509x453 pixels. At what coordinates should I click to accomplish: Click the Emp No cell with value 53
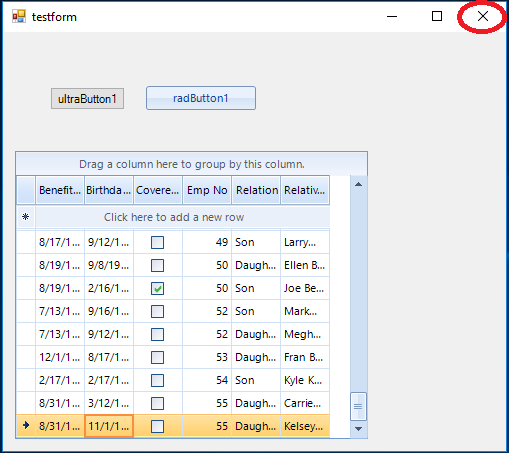click(207, 357)
